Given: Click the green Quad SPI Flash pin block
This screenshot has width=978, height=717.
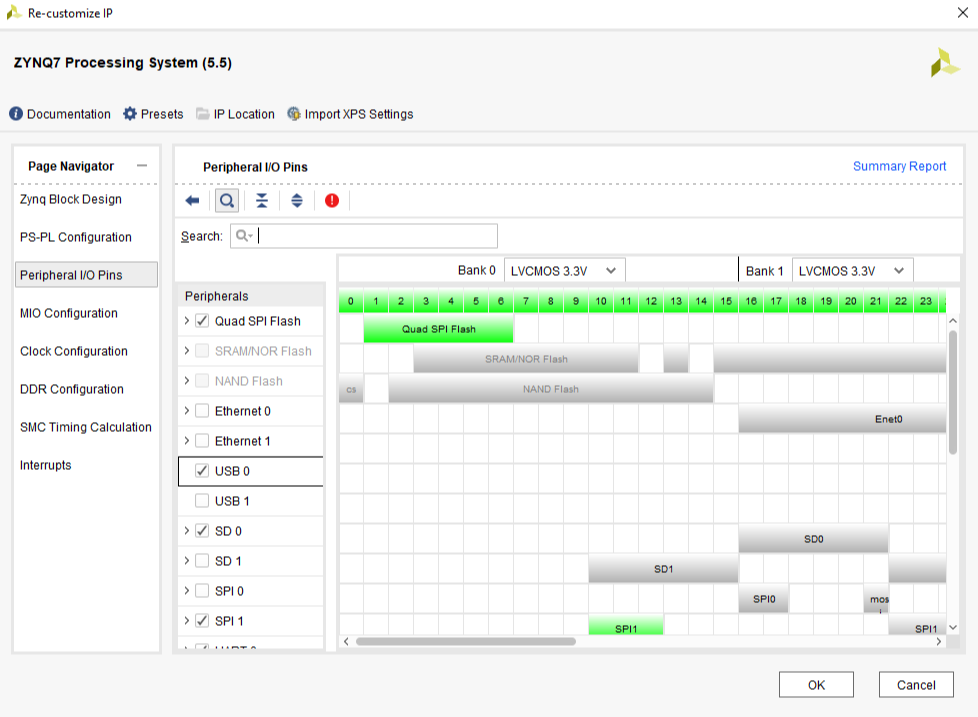Looking at the screenshot, I should pos(438,329).
